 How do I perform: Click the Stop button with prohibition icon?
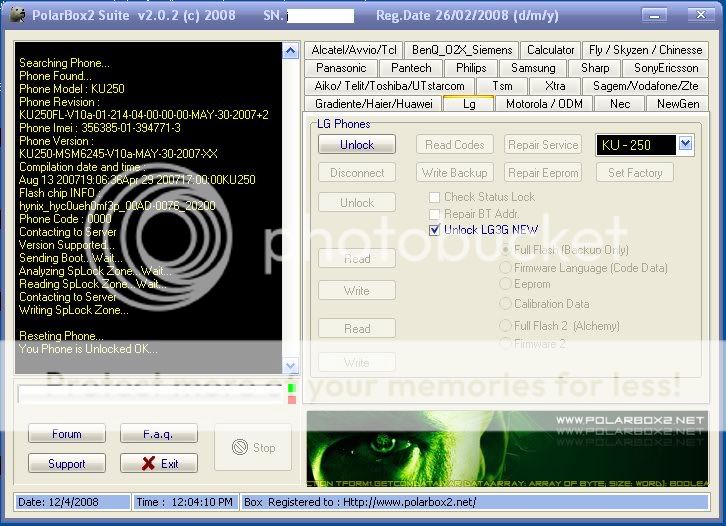[253, 447]
